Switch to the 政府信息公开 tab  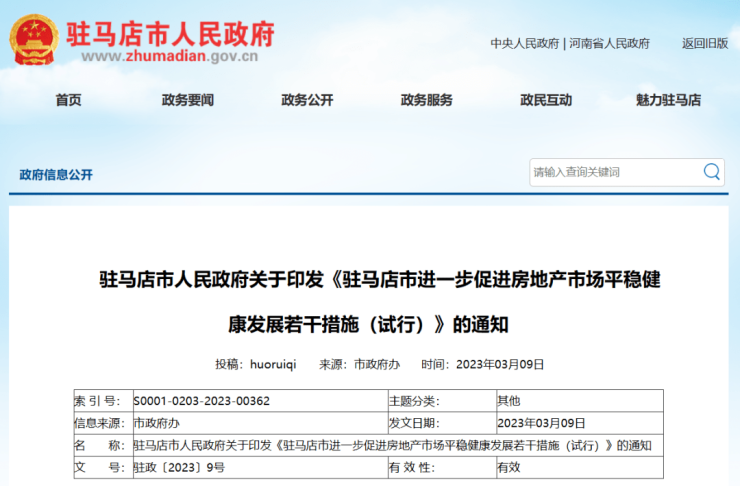coord(56,174)
